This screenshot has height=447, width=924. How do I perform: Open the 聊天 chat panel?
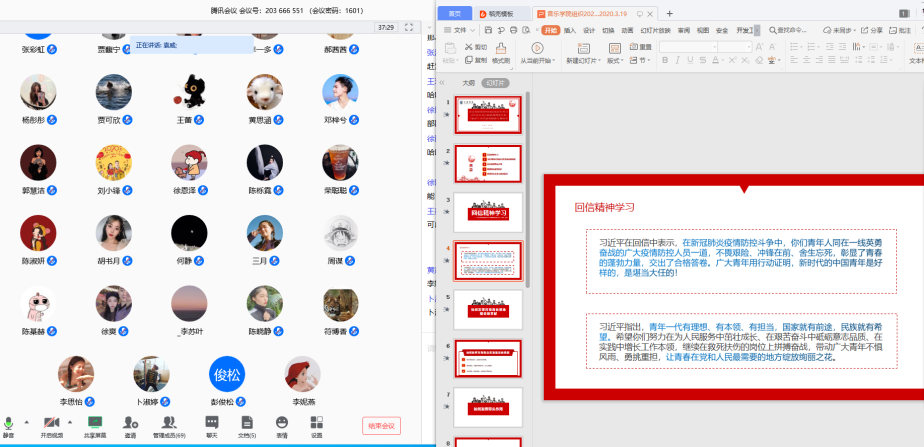click(x=211, y=424)
